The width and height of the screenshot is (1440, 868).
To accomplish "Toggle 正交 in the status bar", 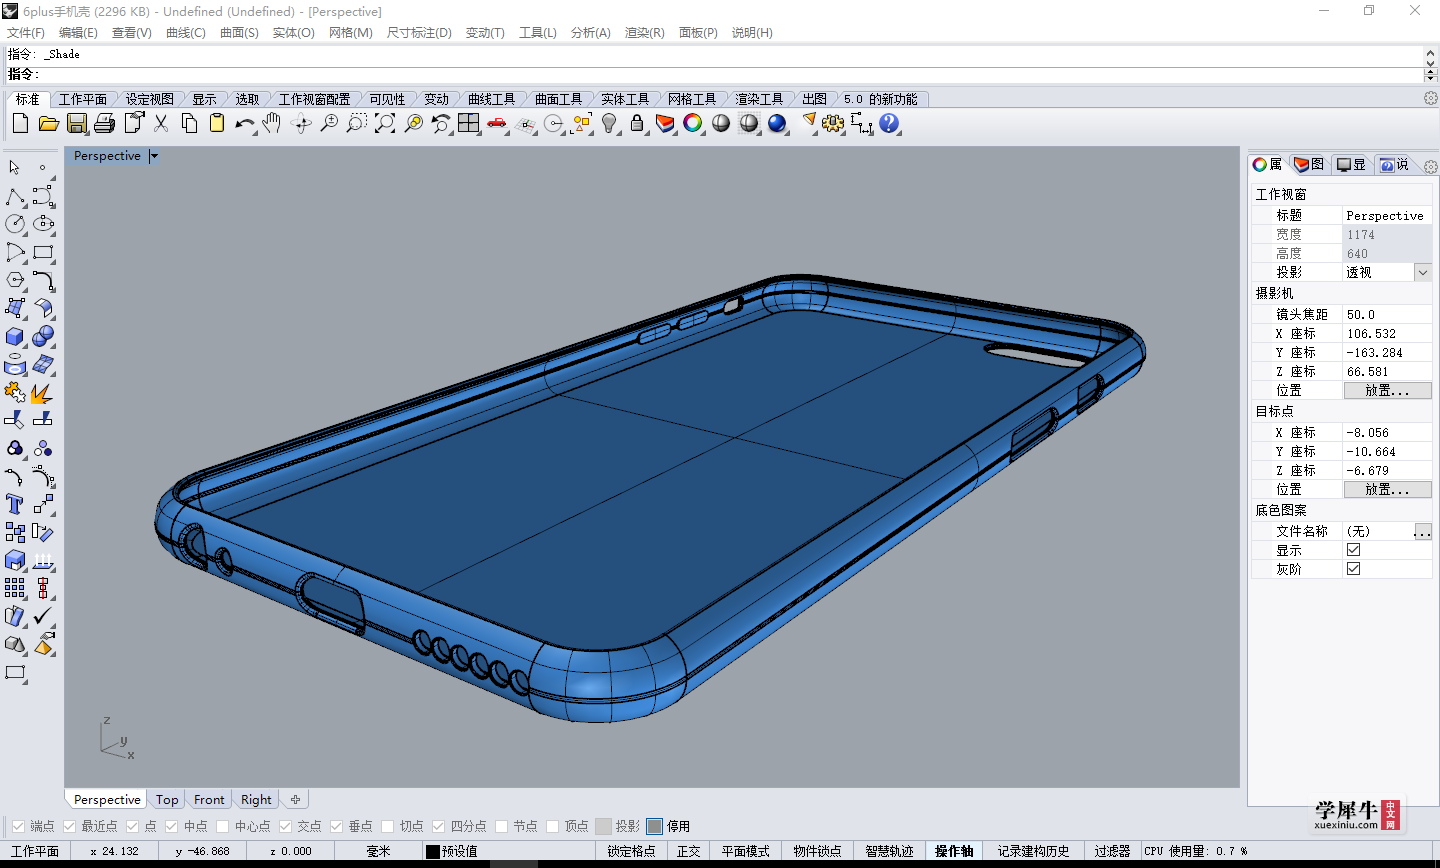I will 688,852.
